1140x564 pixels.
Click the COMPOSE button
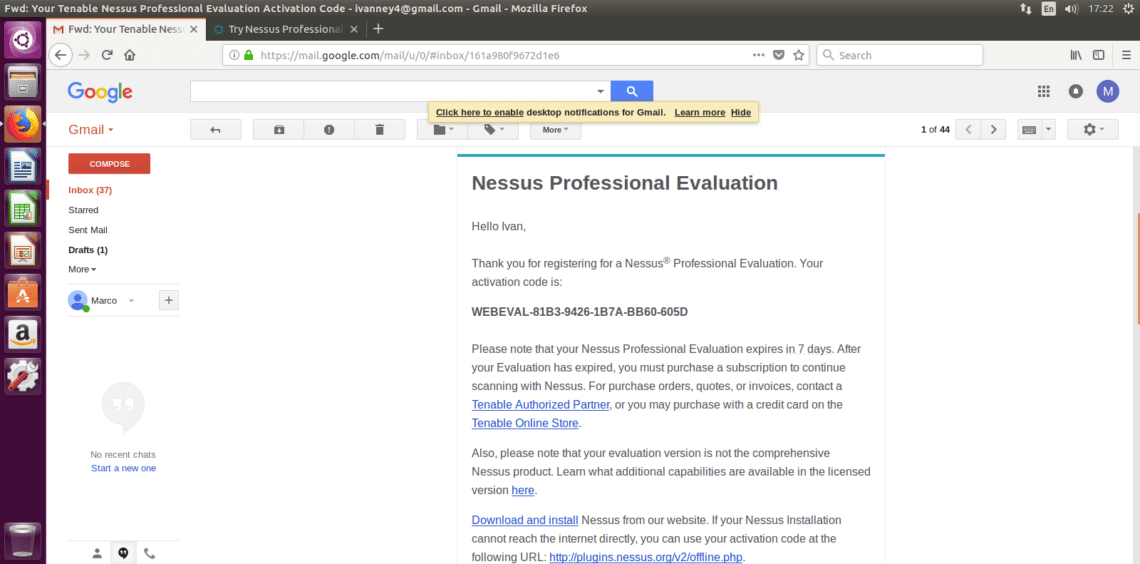(109, 164)
